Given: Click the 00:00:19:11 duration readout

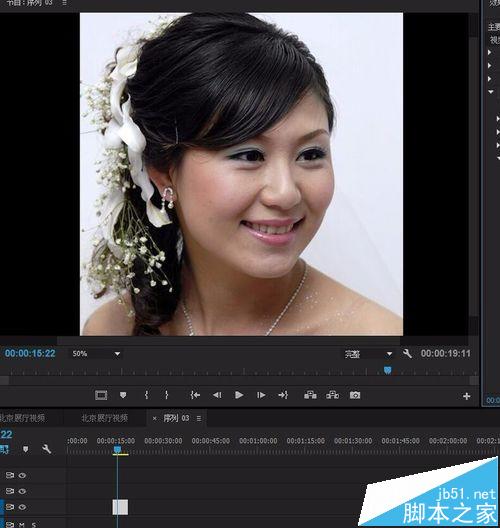Looking at the screenshot, I should [445, 354].
